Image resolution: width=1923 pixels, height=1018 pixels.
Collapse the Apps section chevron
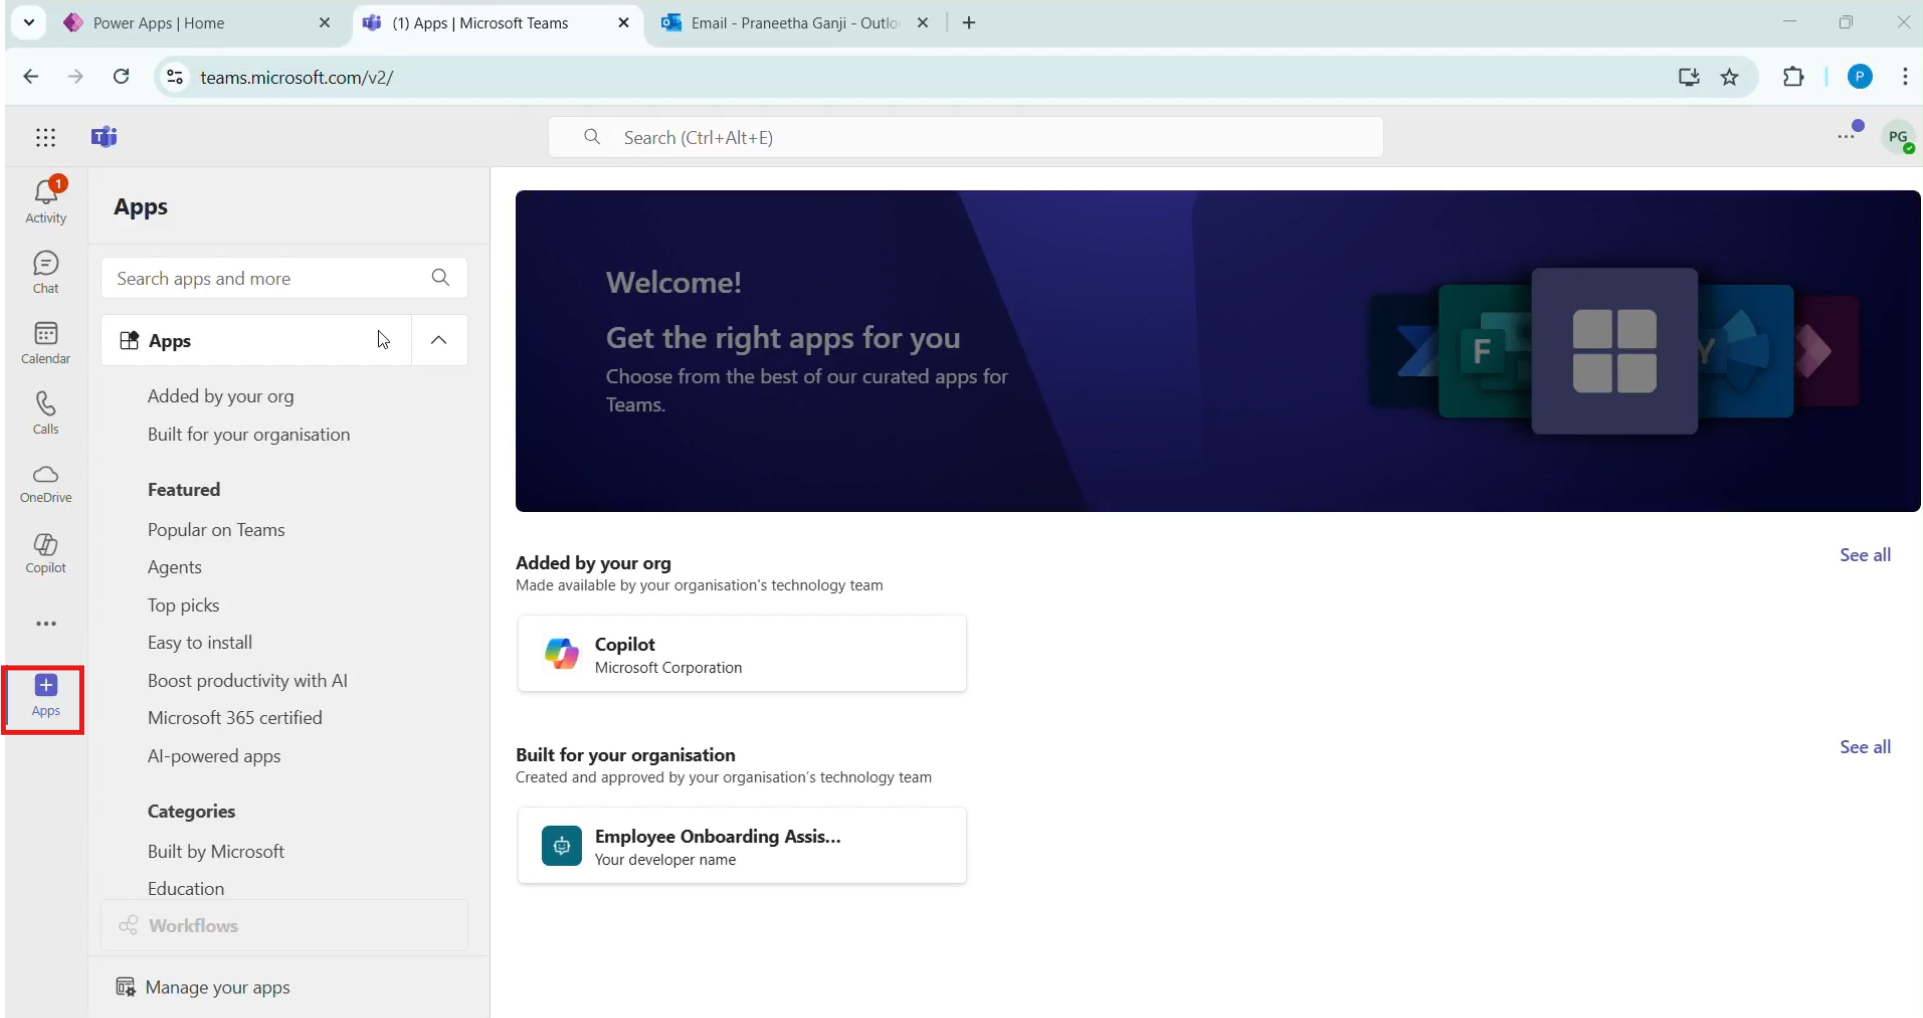click(x=439, y=340)
